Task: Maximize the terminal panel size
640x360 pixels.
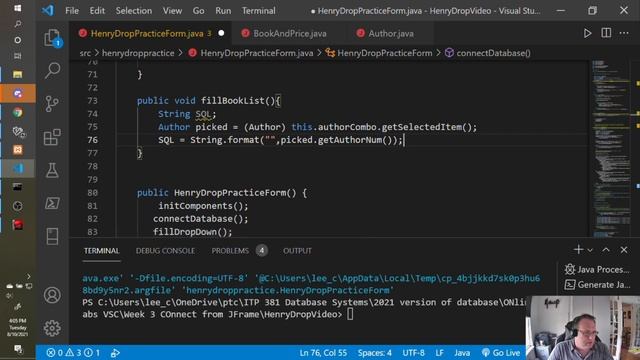Action: pyautogui.click(x=606, y=249)
